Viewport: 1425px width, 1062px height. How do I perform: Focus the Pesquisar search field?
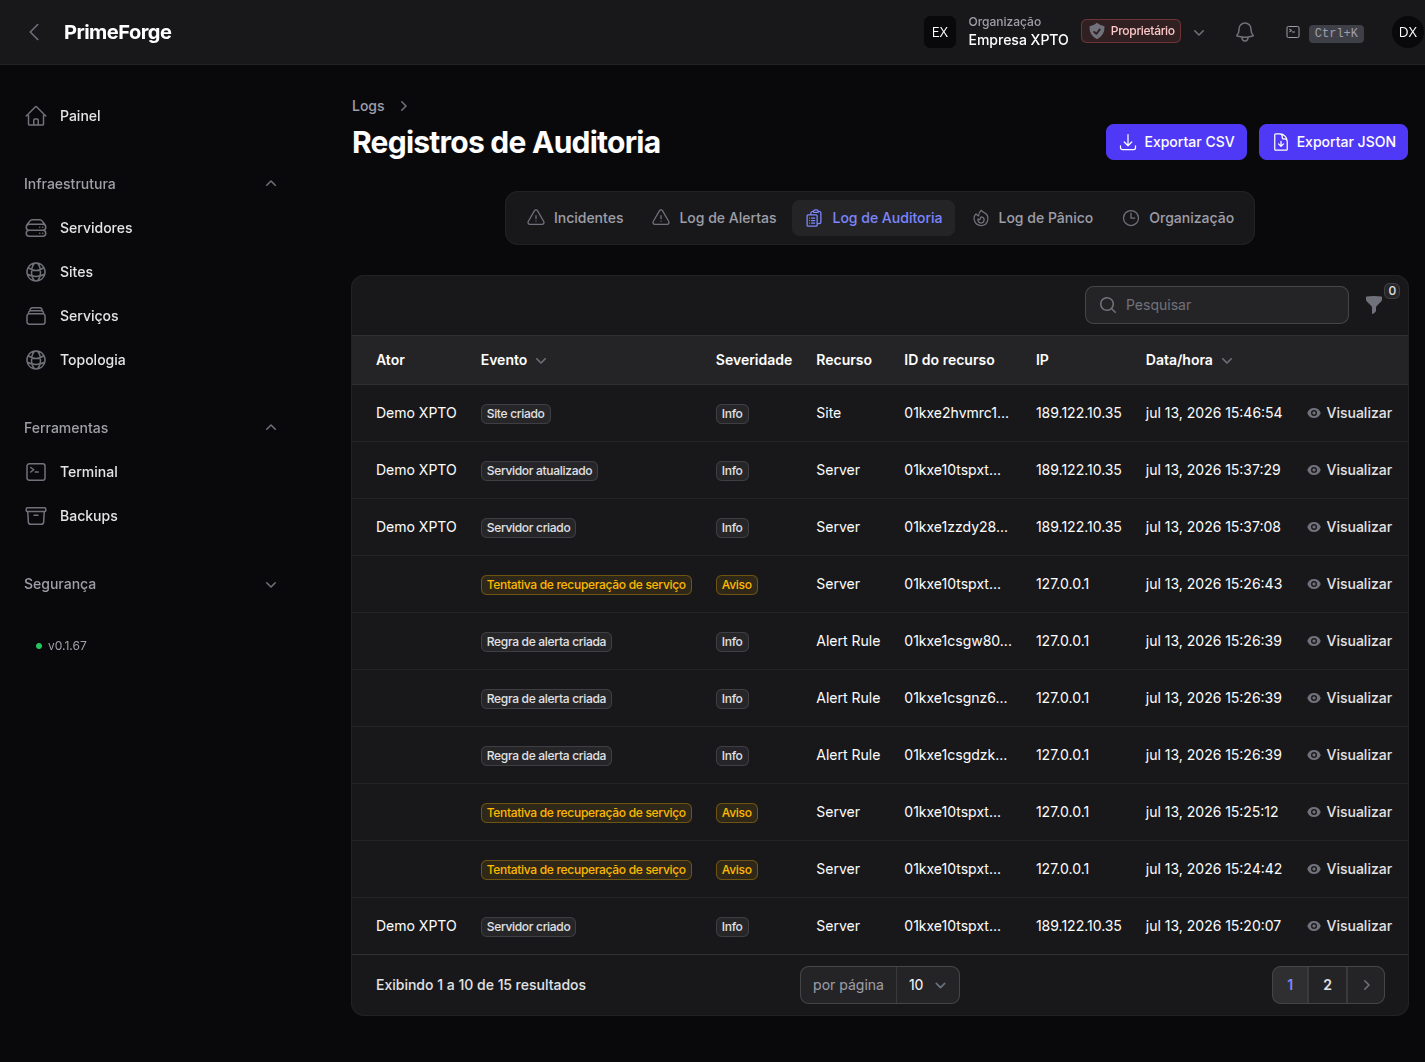point(1216,305)
